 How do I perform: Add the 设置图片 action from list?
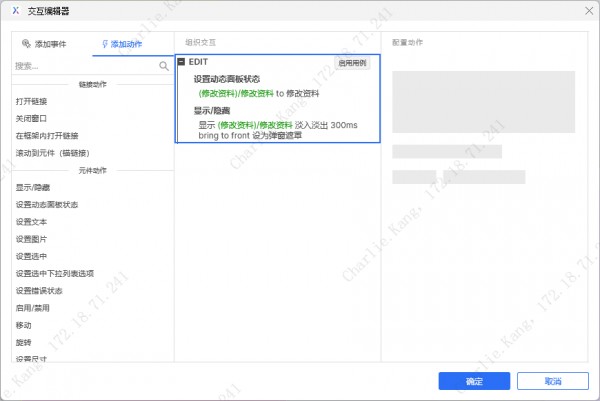31,238
